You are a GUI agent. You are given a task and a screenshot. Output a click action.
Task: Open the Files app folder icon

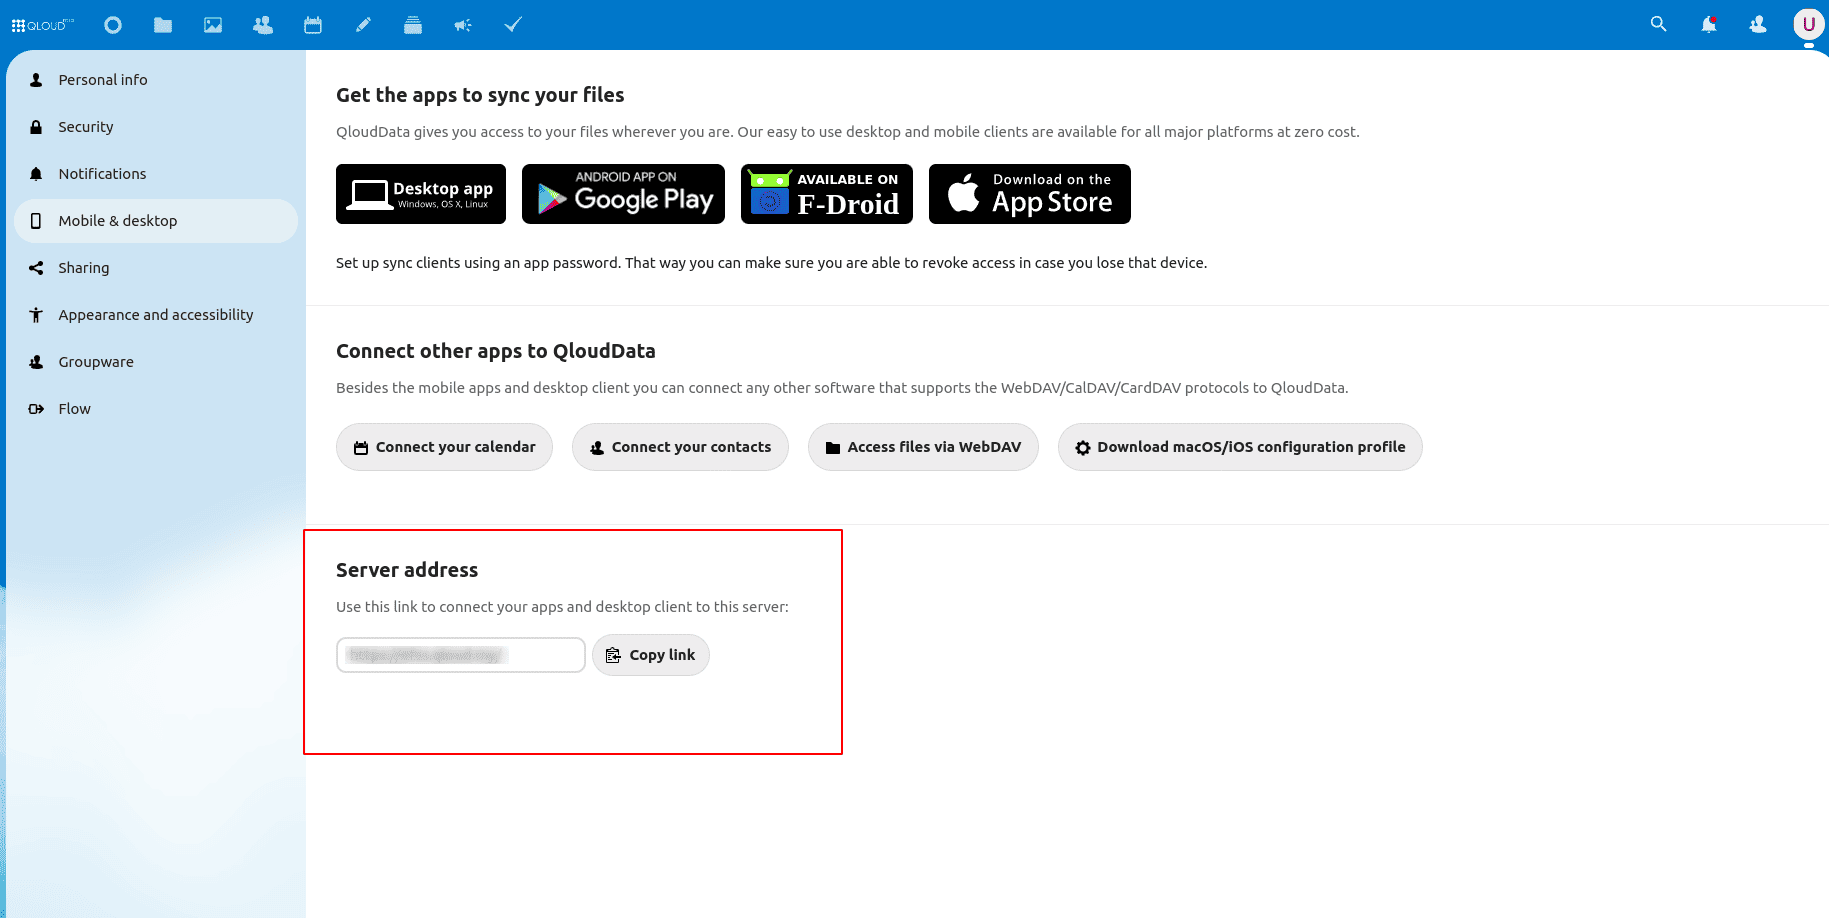(x=163, y=25)
